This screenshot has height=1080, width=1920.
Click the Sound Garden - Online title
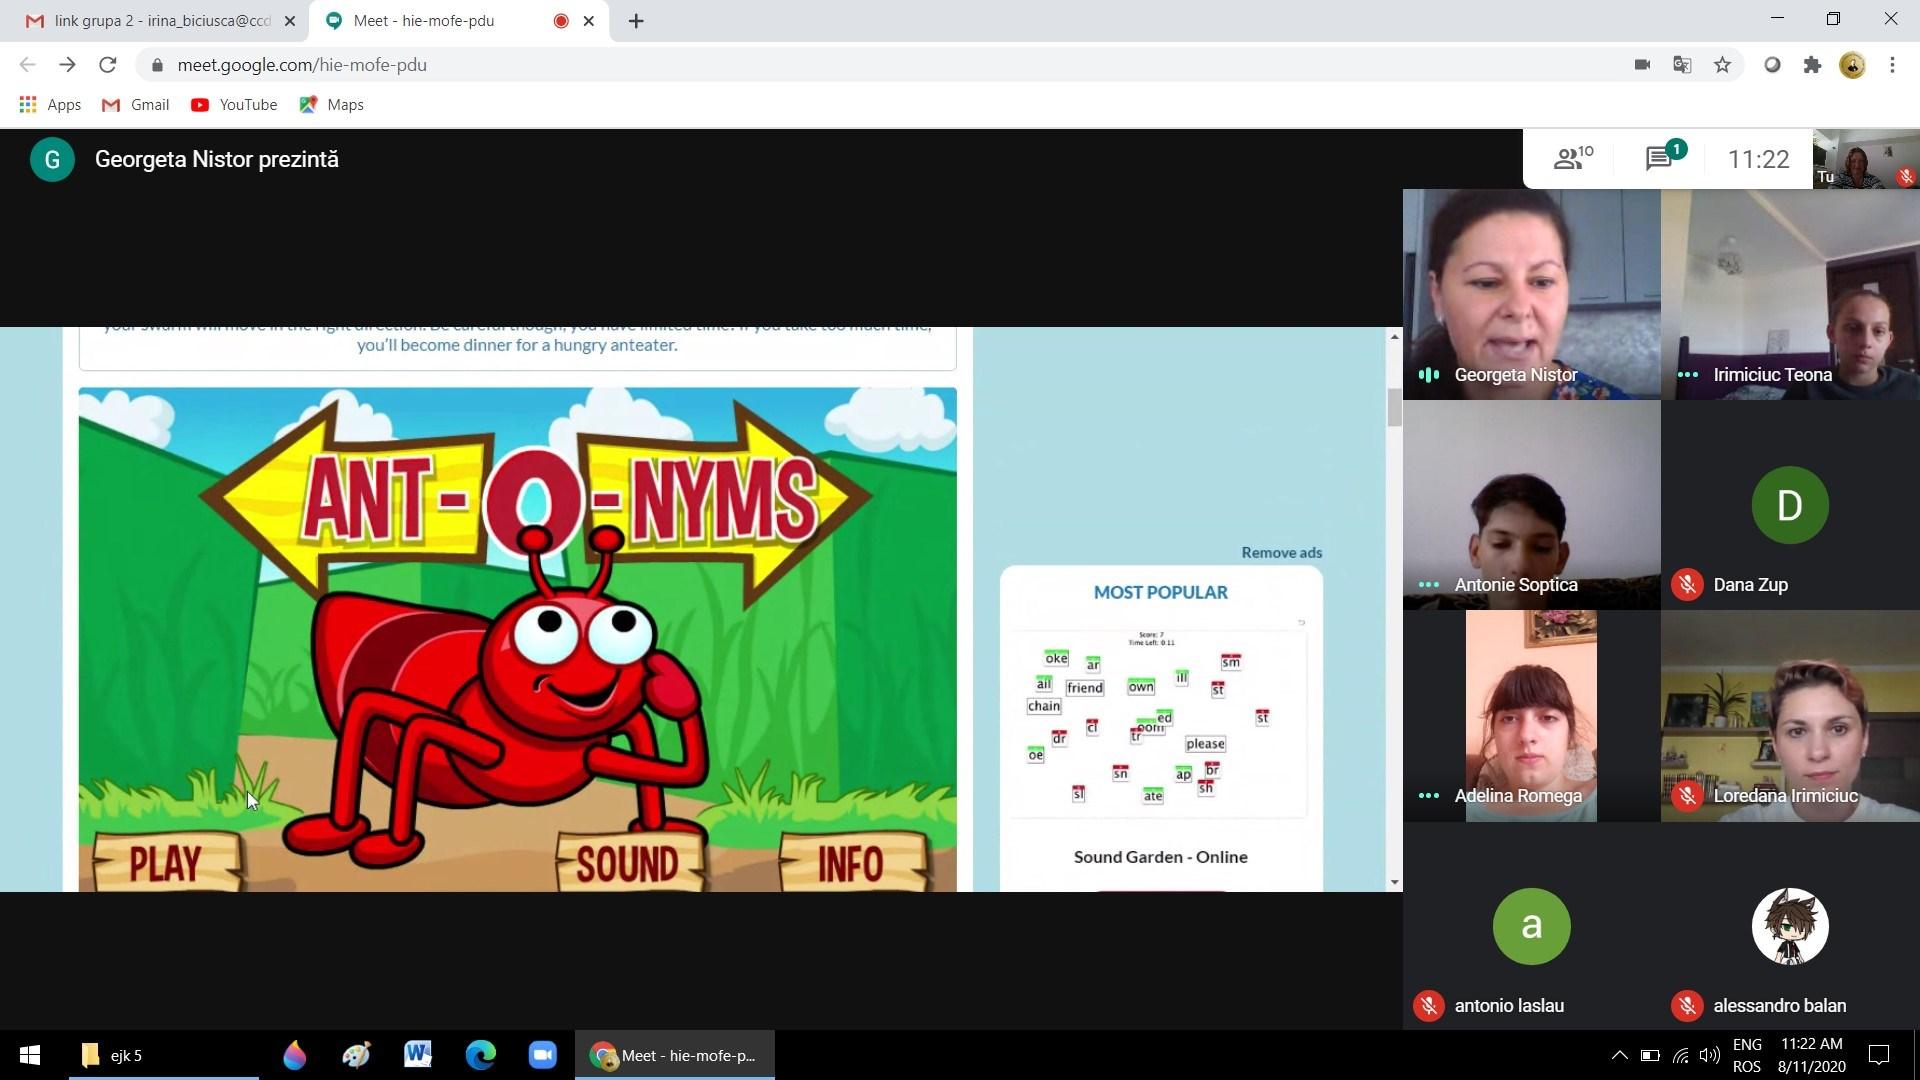(x=1160, y=857)
